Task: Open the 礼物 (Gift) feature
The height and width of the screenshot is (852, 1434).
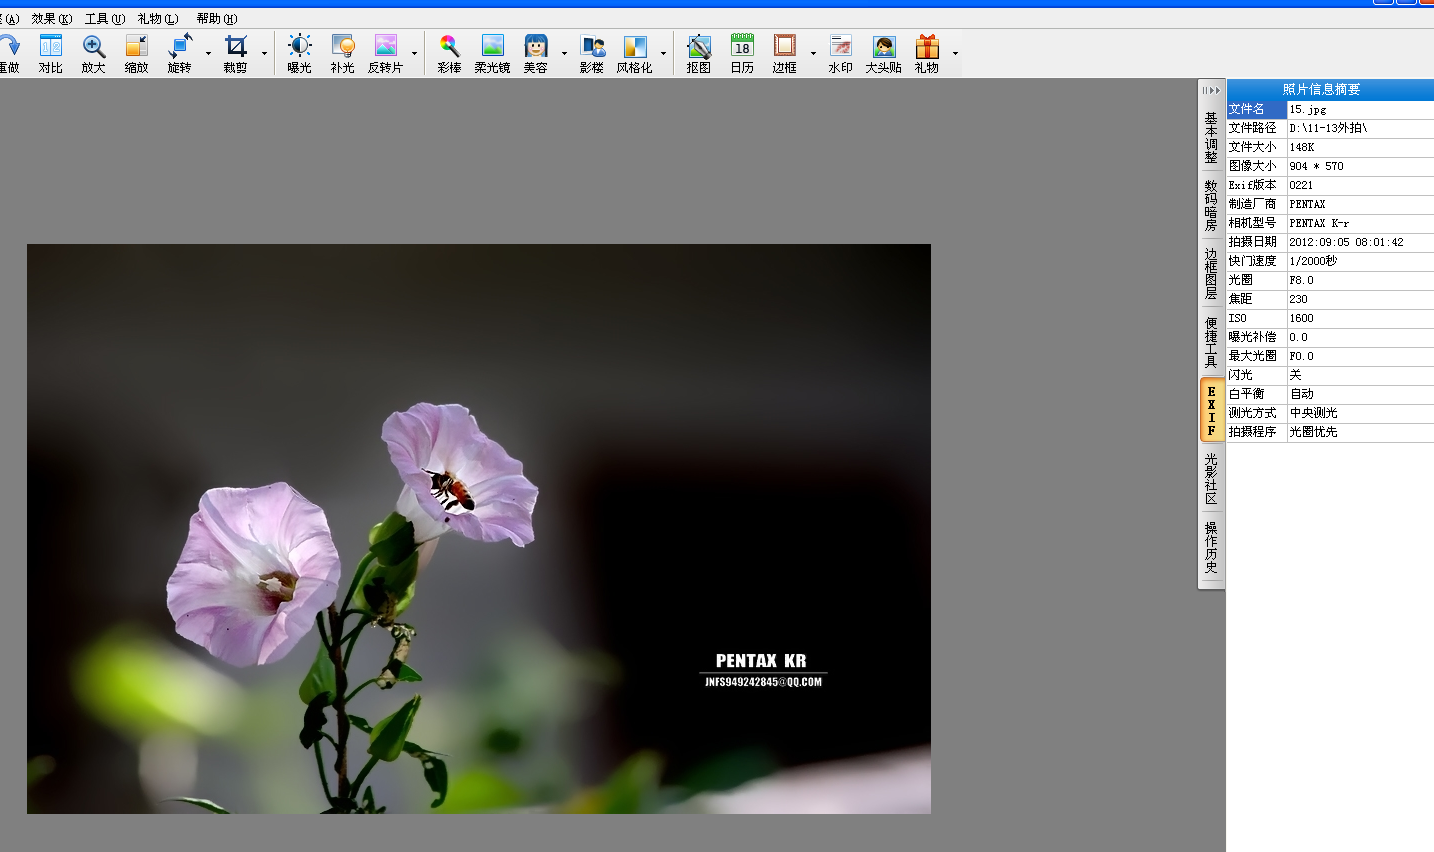Action: [926, 52]
